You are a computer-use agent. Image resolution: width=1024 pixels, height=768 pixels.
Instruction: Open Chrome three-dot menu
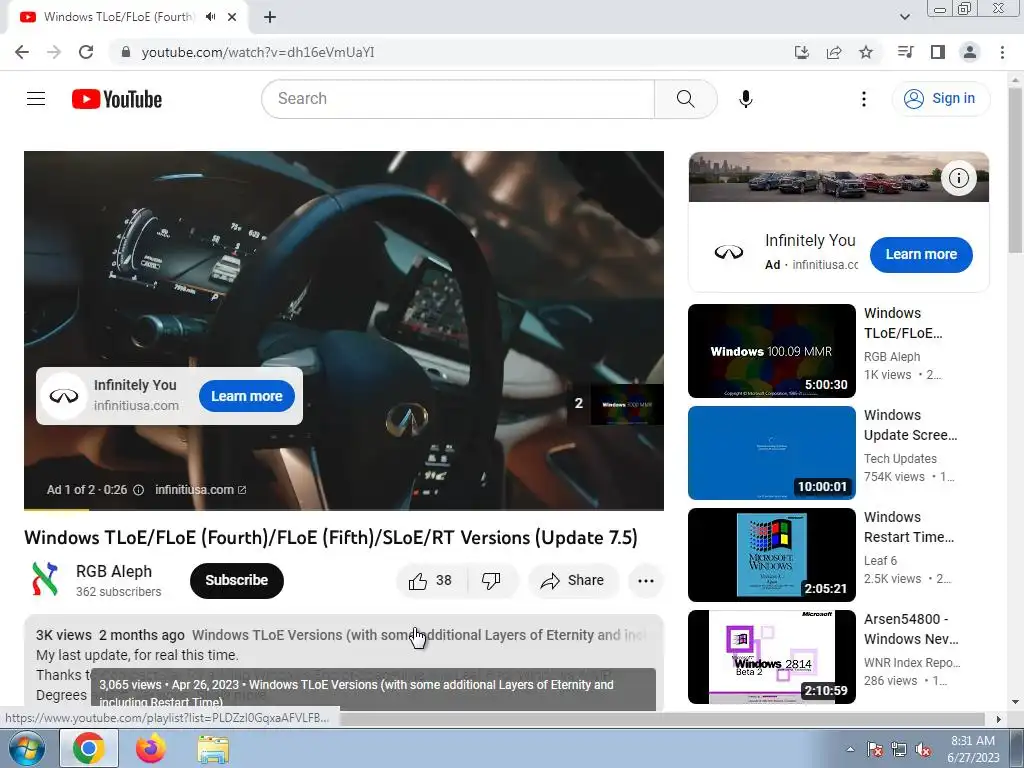(x=1002, y=52)
